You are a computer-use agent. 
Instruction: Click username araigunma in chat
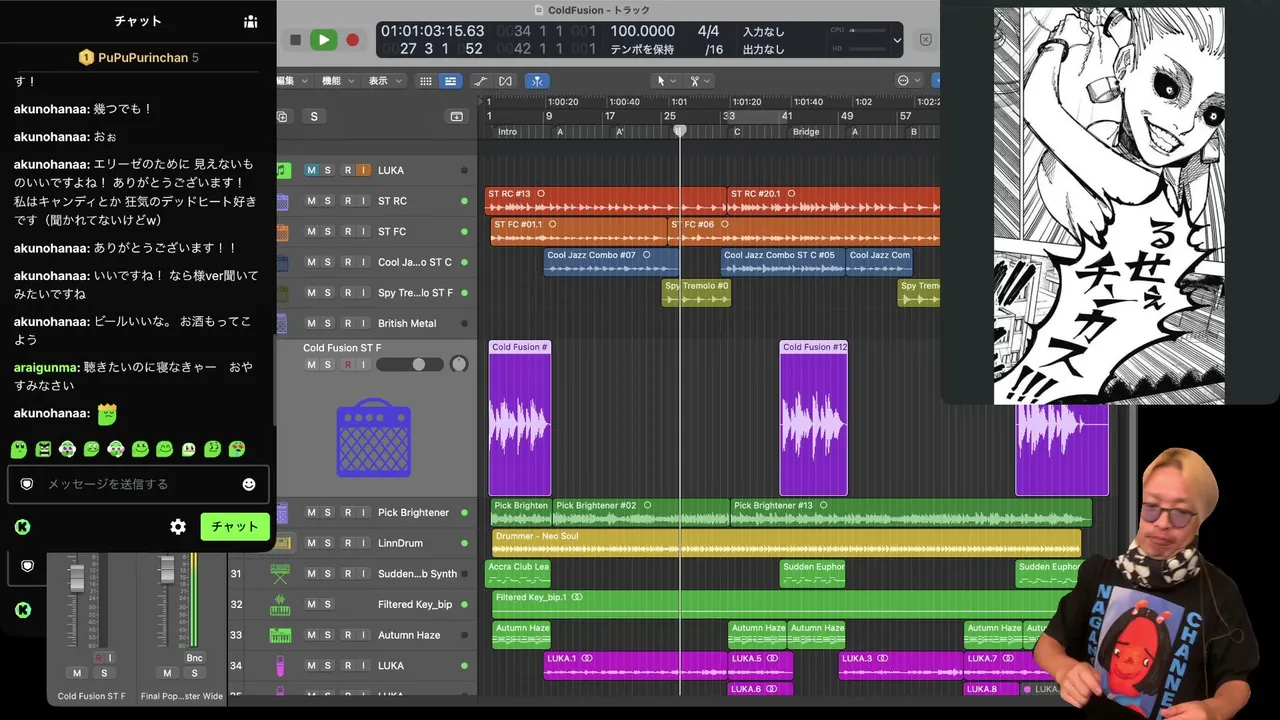[x=47, y=367]
